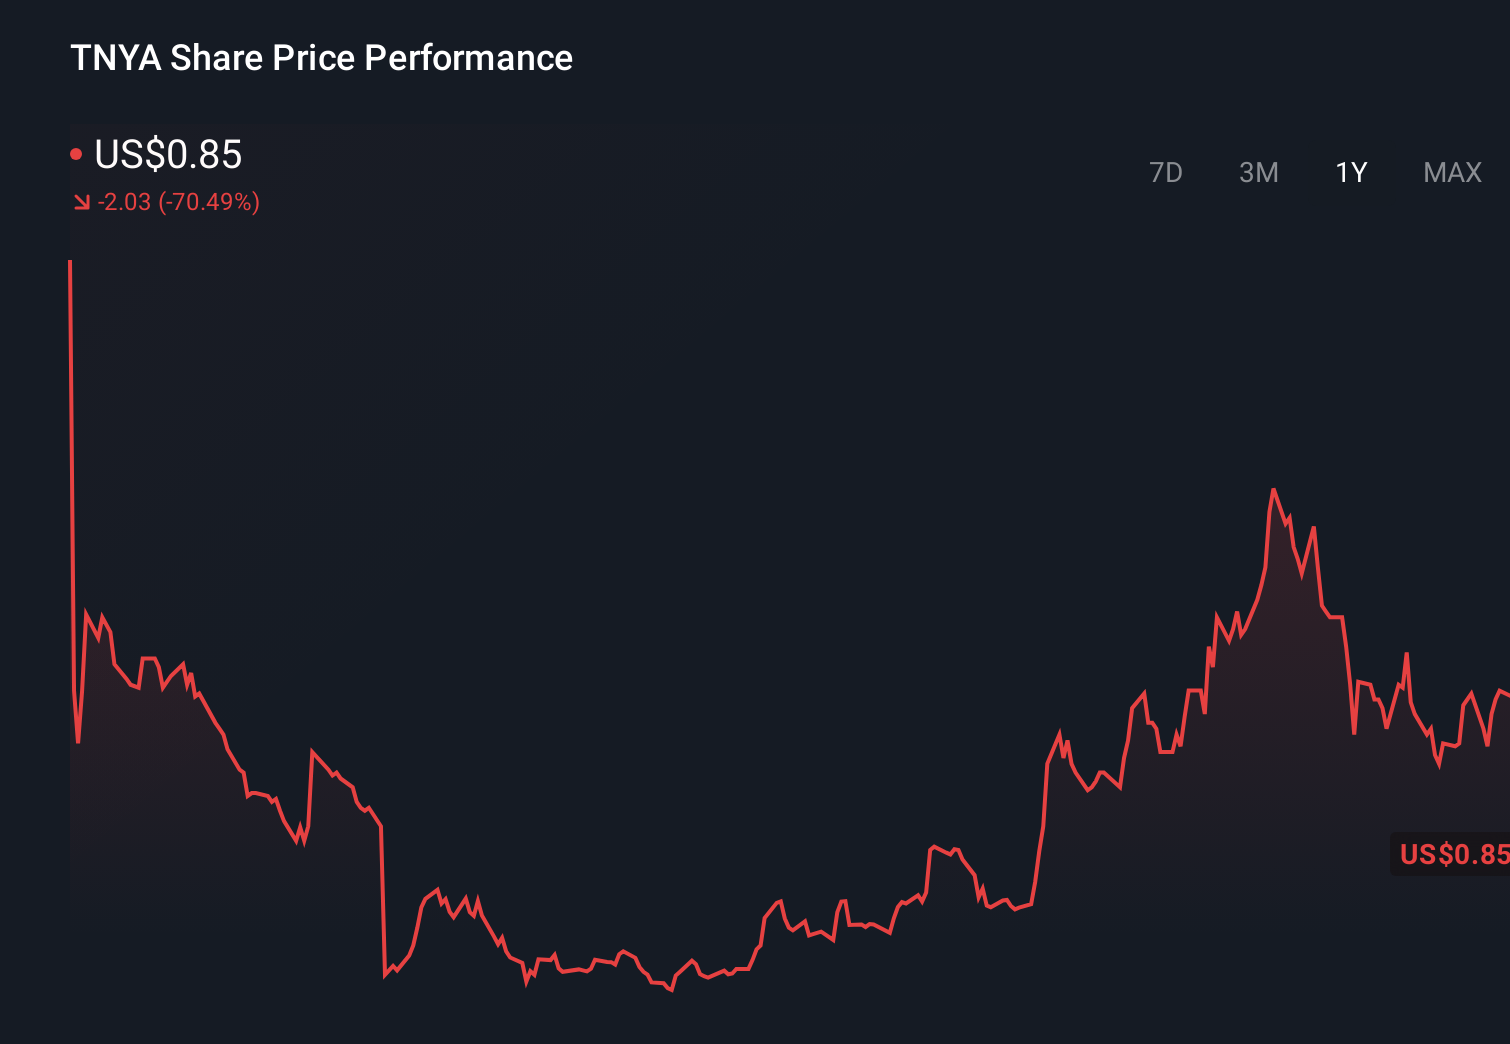Switch to the 3M time range

pos(1259,172)
